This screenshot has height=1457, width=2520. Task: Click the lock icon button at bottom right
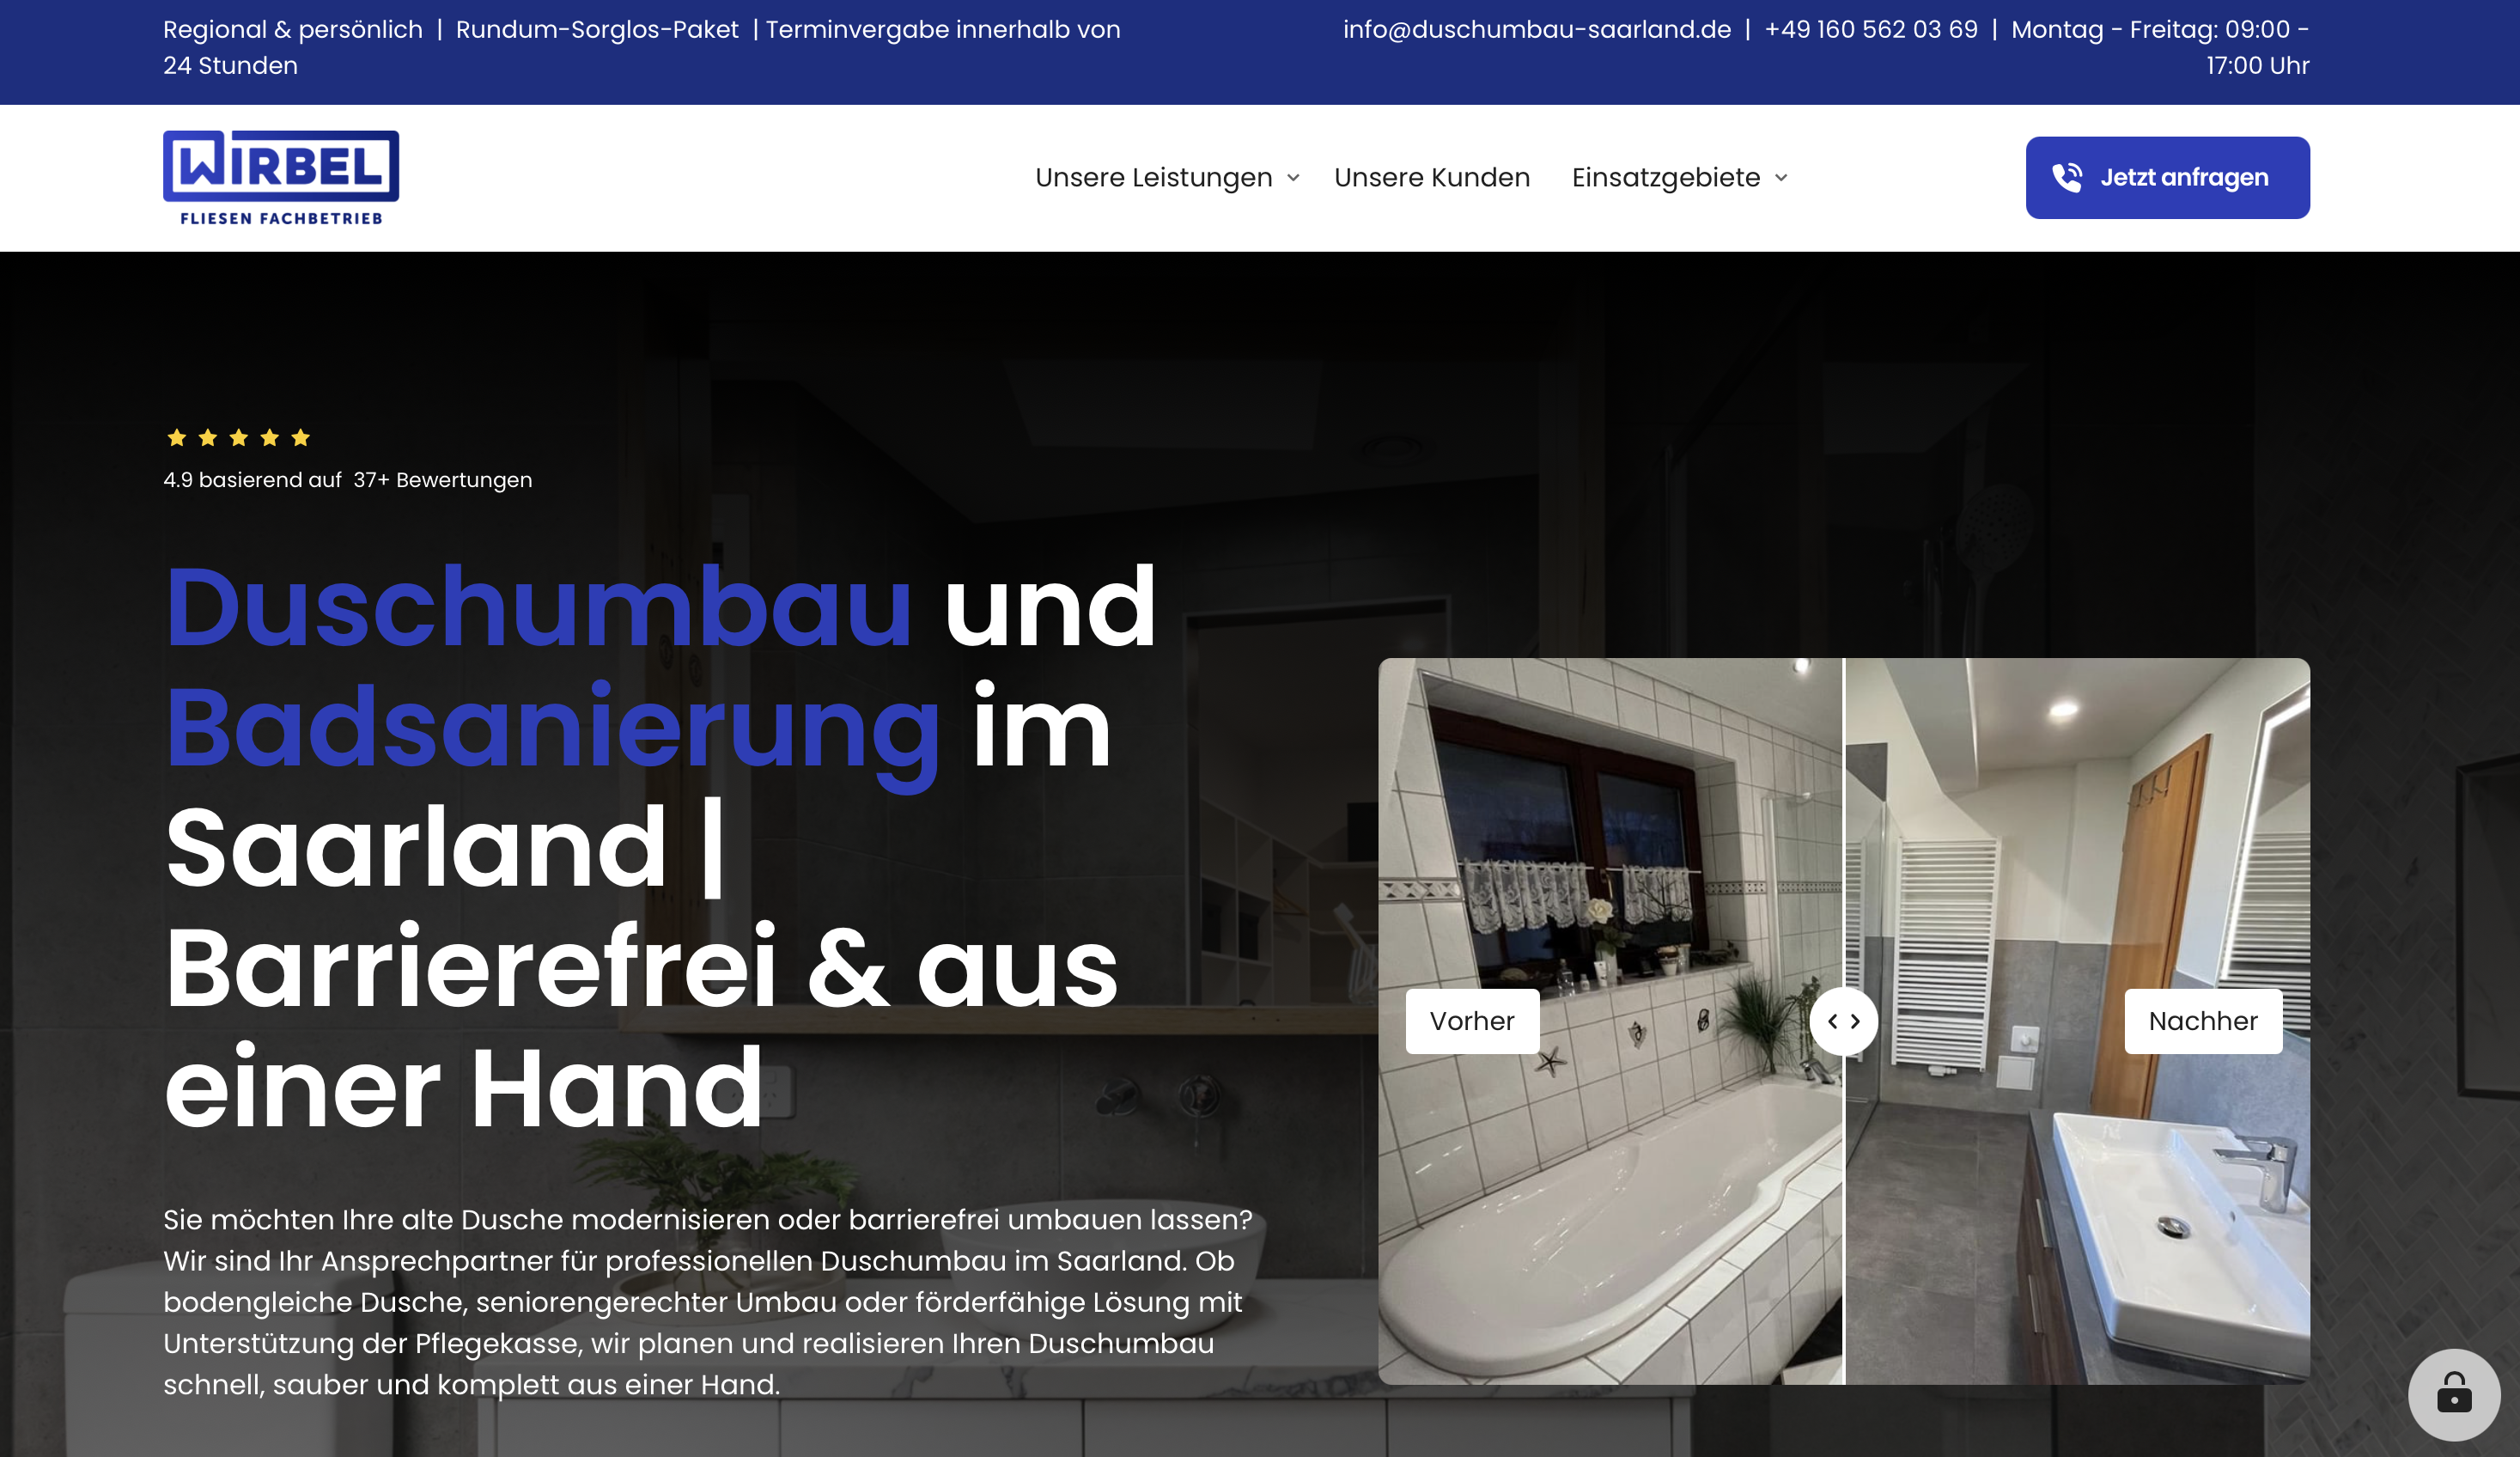(2454, 1394)
